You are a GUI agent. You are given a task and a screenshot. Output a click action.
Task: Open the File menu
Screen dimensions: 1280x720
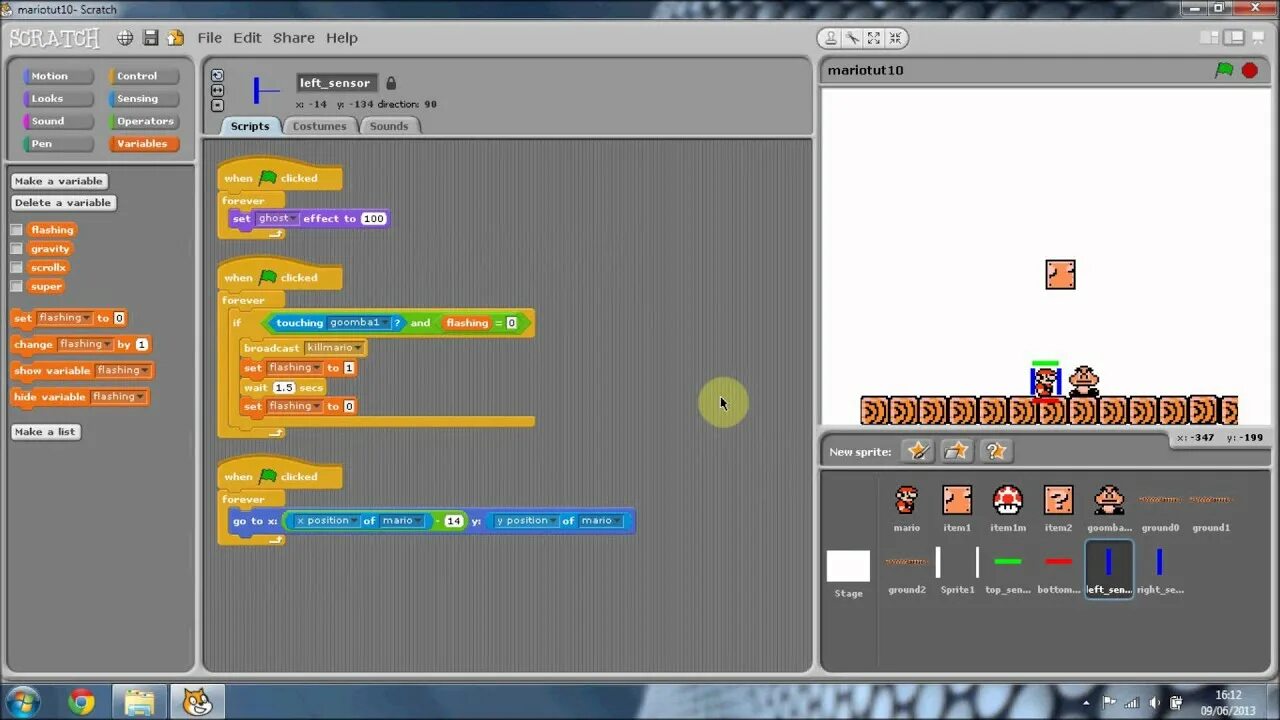coord(210,38)
